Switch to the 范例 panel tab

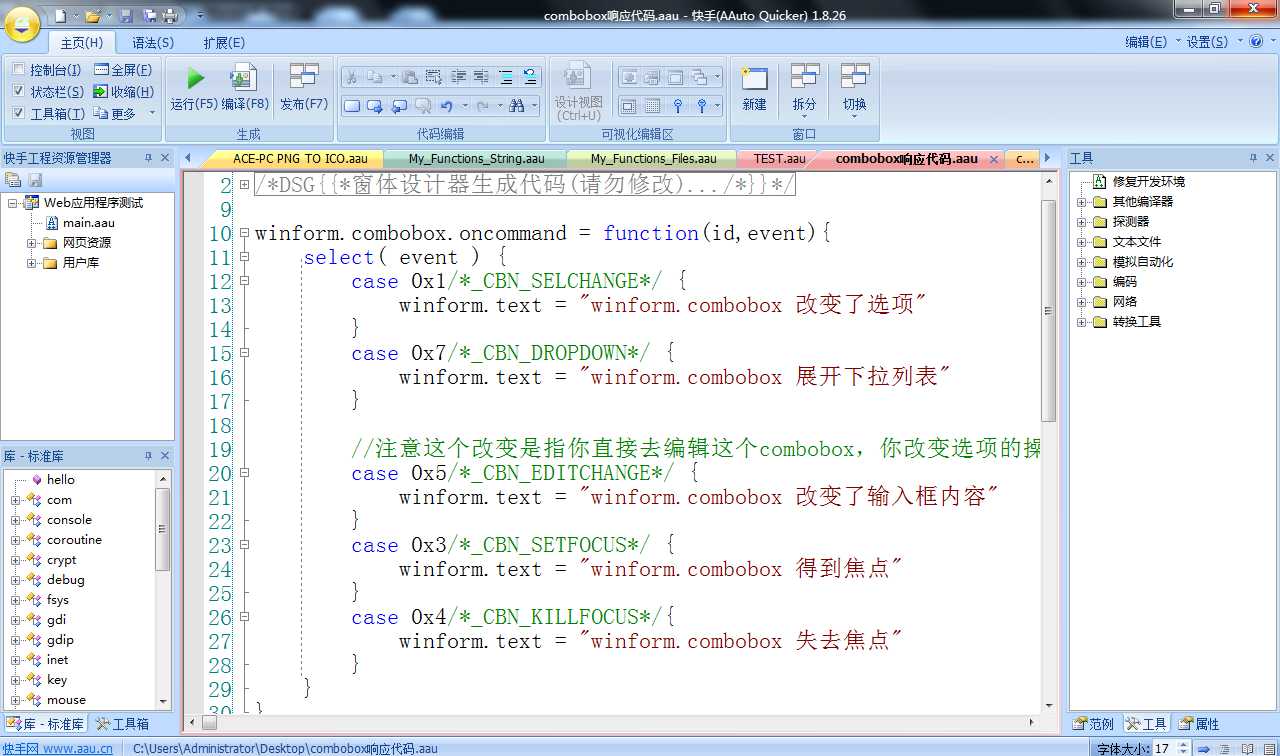point(1094,724)
